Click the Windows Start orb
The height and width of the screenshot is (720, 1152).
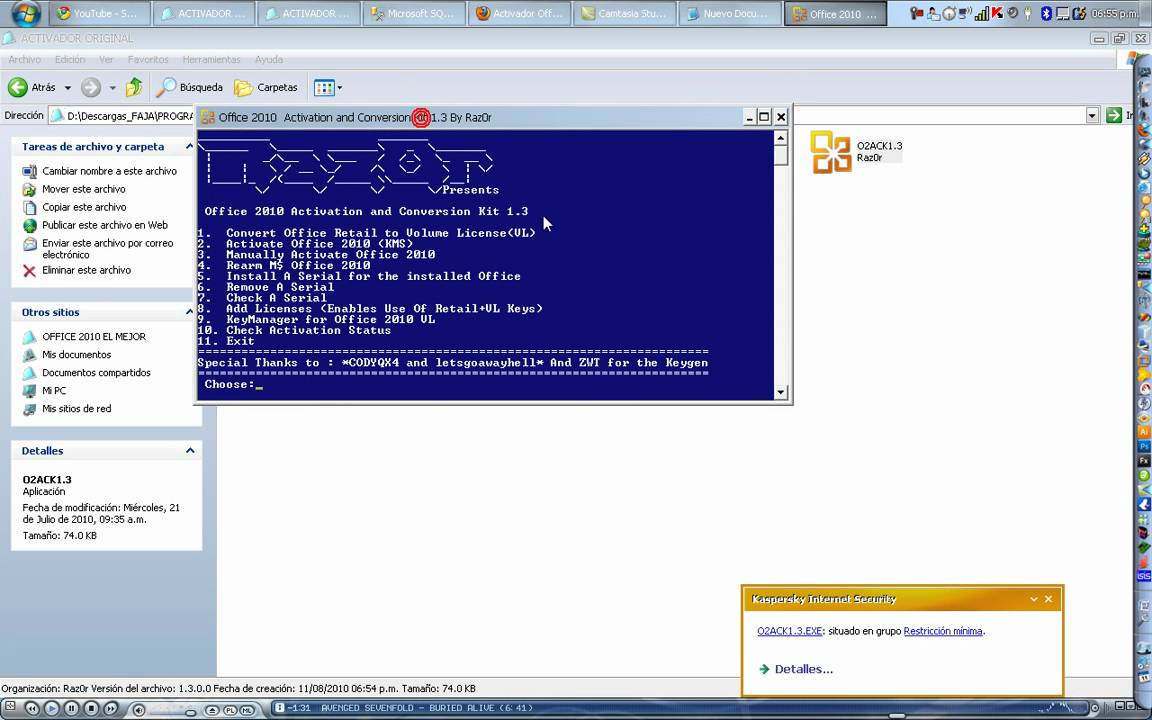pyautogui.click(x=24, y=12)
